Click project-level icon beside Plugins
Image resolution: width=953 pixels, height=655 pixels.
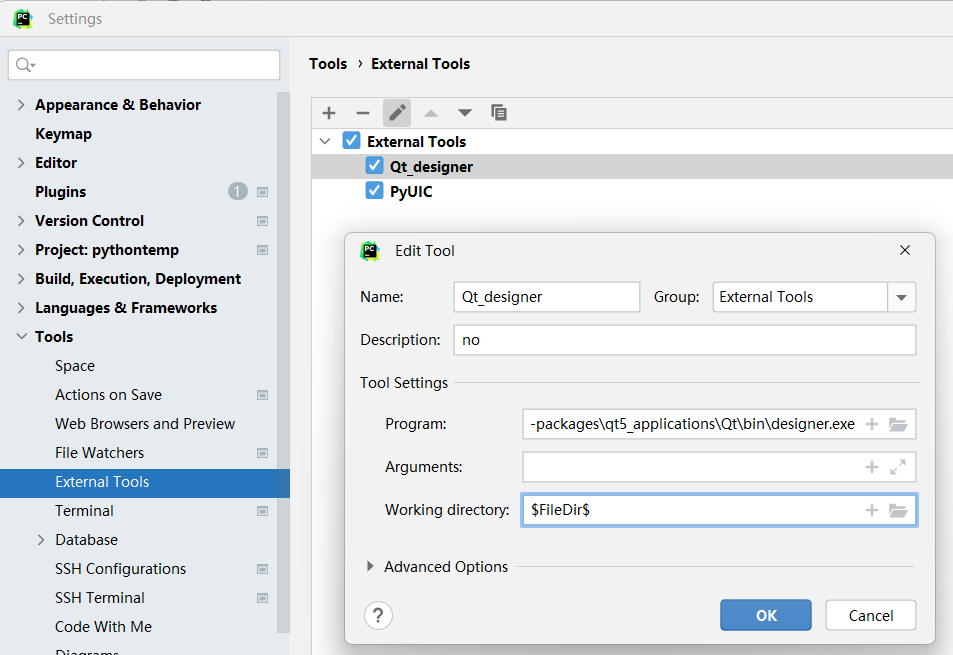click(263, 192)
